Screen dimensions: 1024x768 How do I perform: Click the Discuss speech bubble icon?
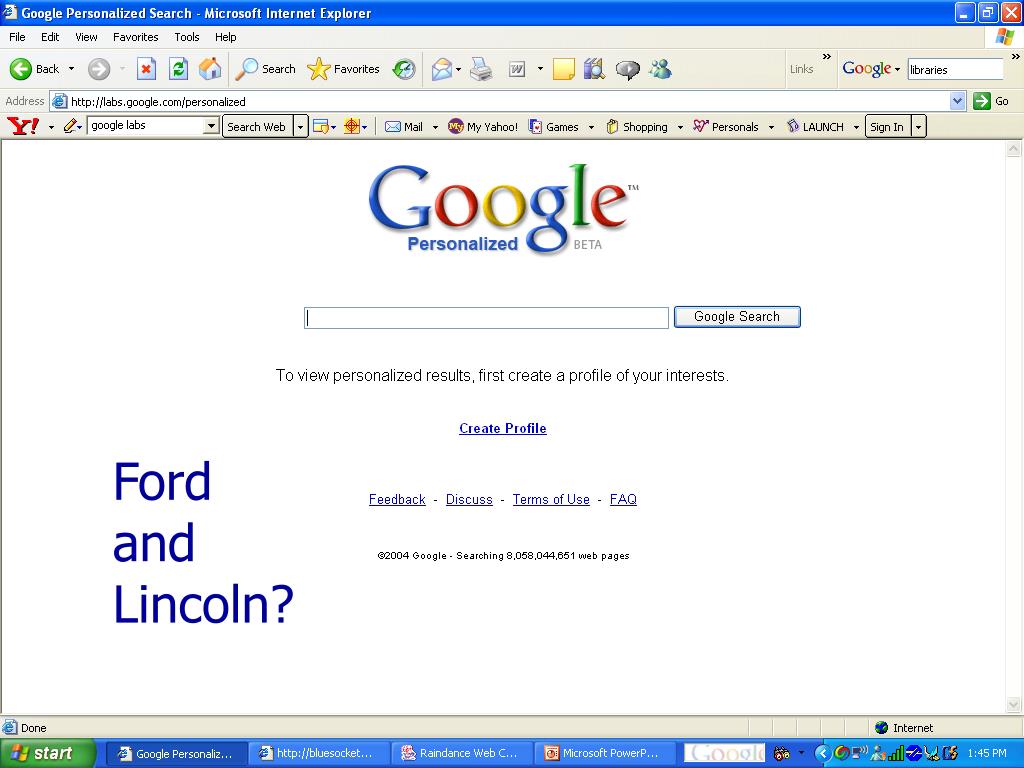coord(628,69)
